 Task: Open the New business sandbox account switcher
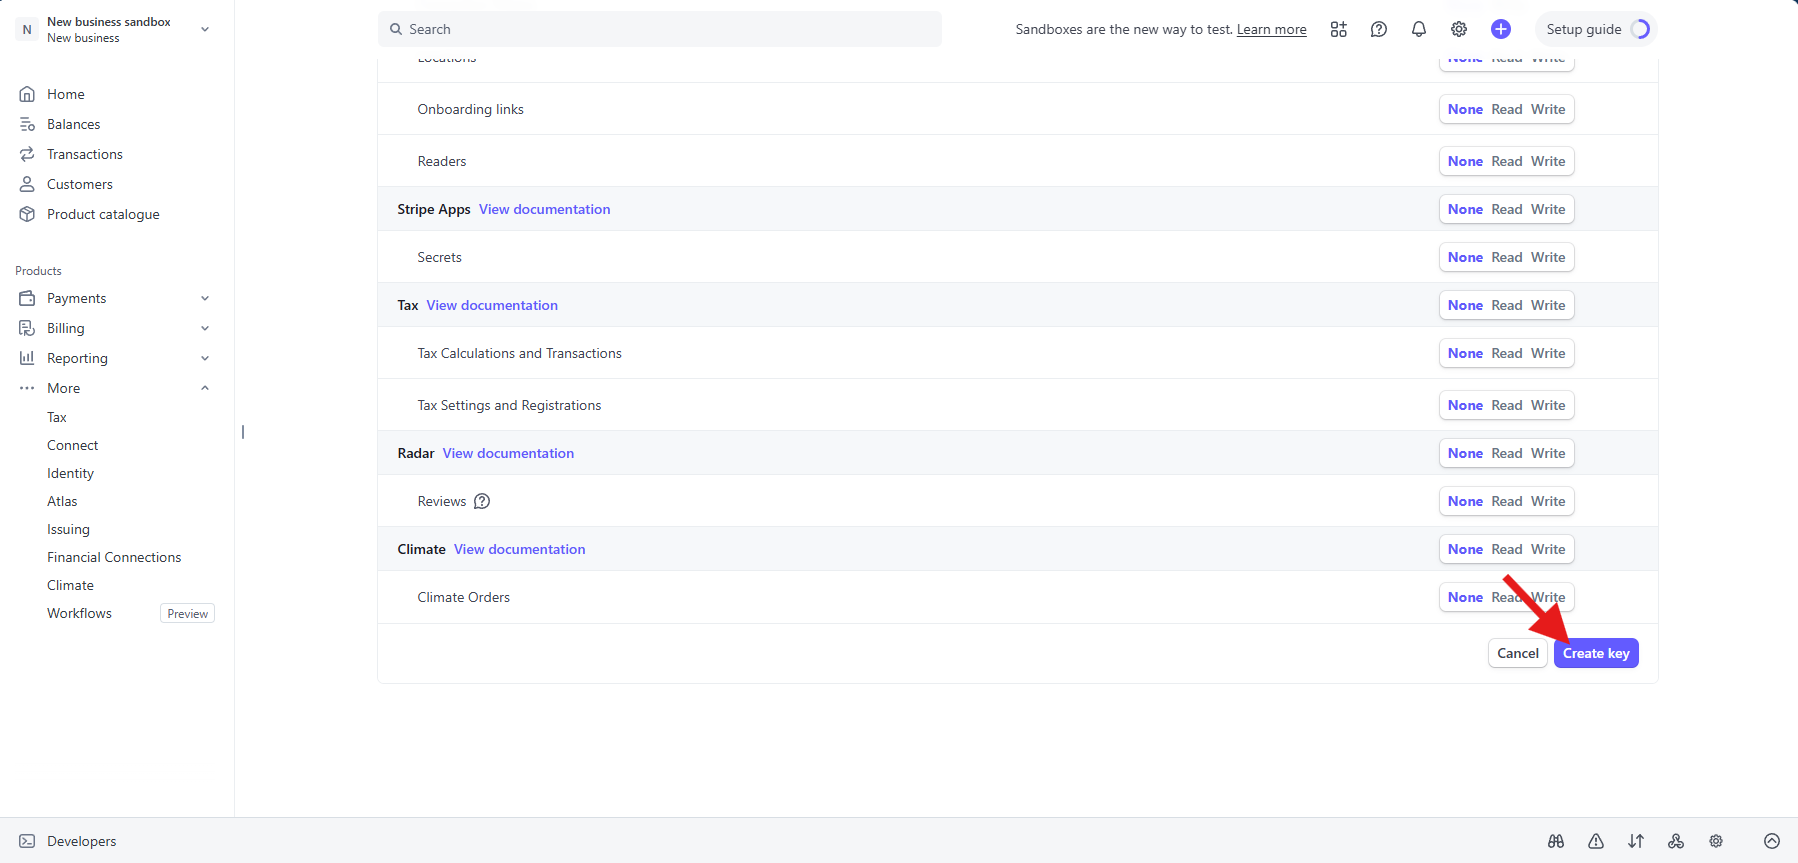pyautogui.click(x=115, y=29)
